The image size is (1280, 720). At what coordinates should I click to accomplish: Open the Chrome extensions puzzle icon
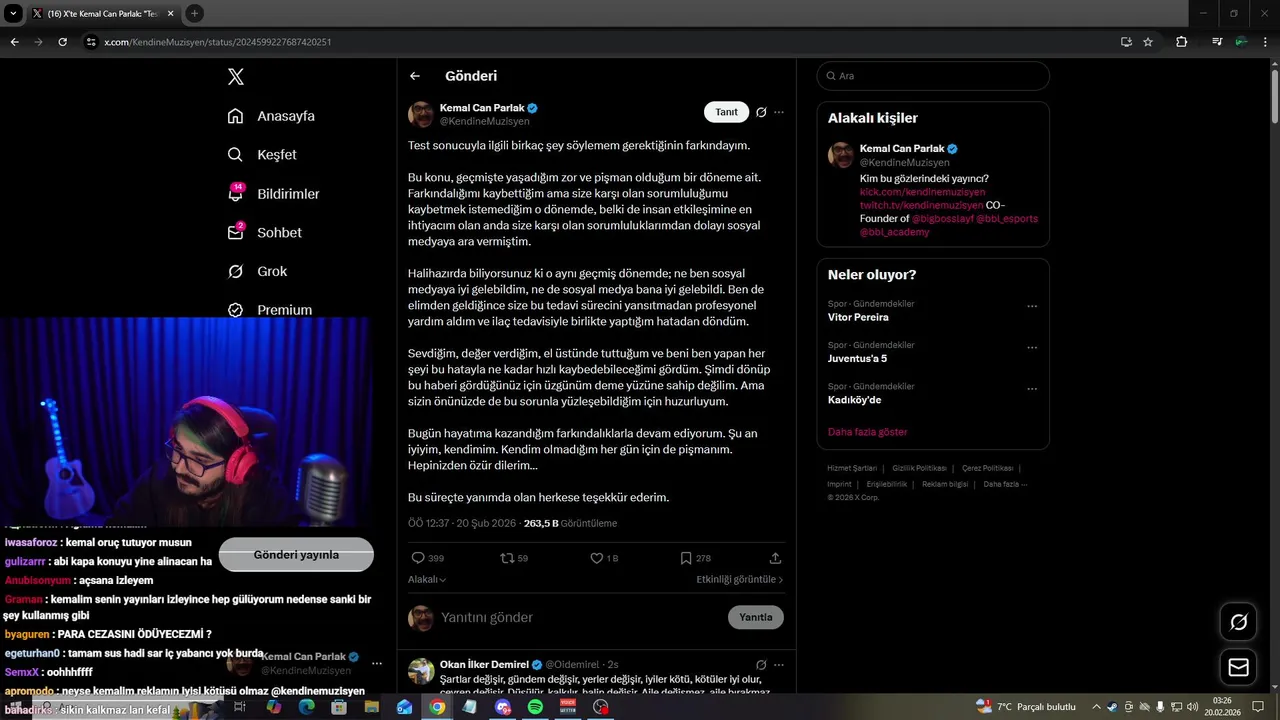tap(1181, 42)
